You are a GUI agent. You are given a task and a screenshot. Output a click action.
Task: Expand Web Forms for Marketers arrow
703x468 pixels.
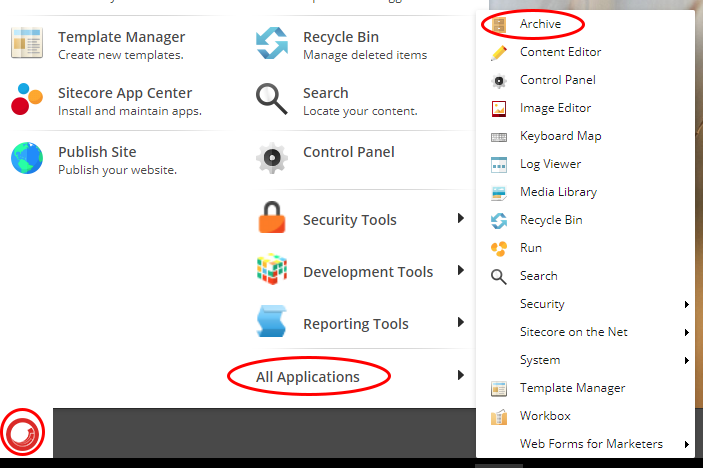686,445
